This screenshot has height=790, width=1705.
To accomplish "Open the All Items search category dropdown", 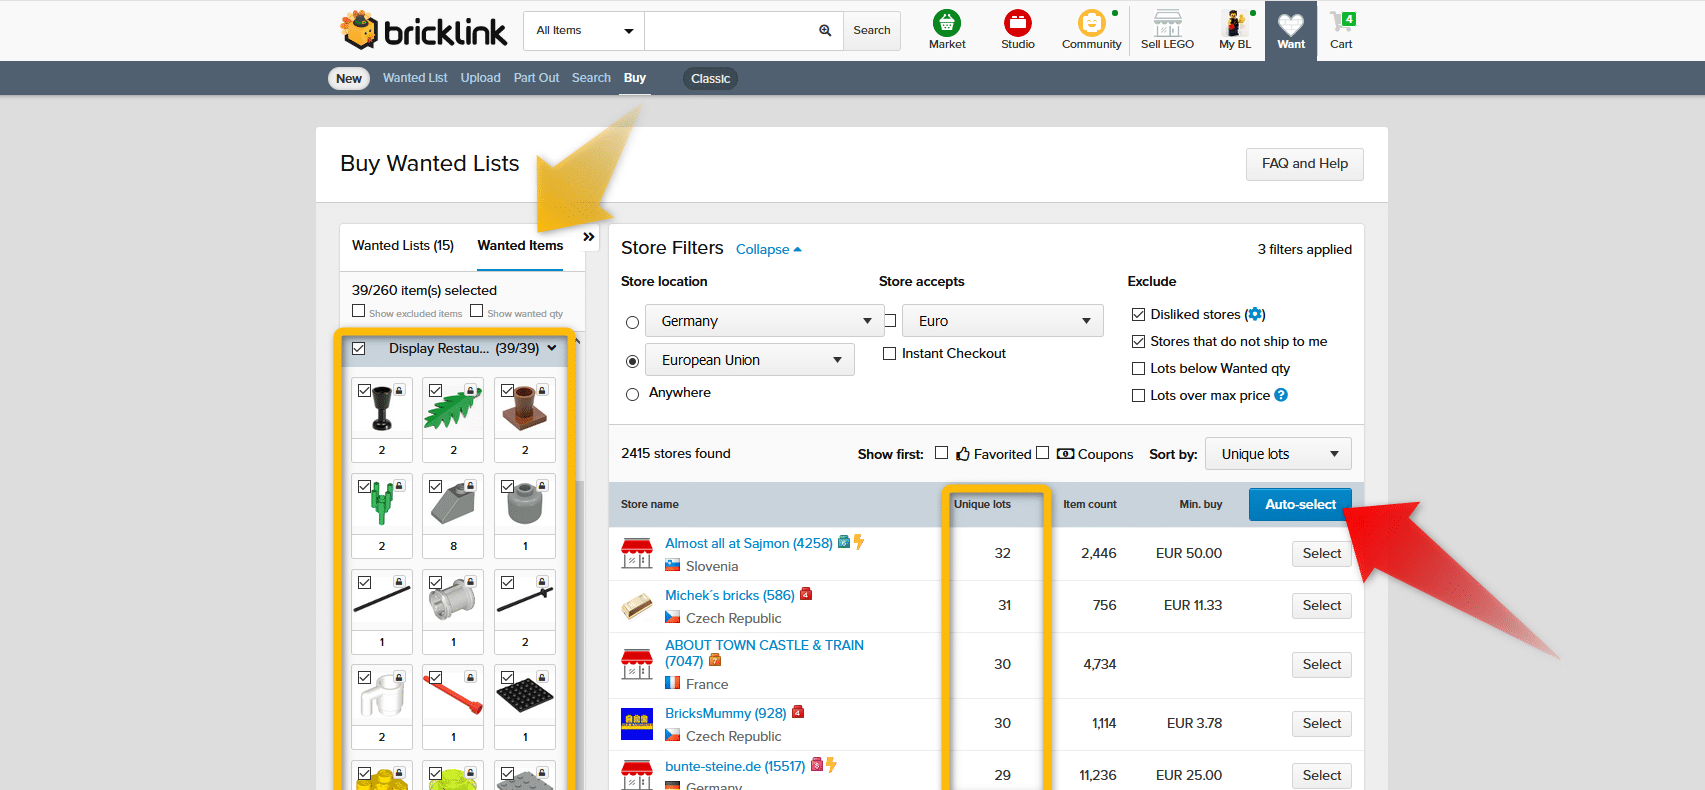I will pos(584,31).
